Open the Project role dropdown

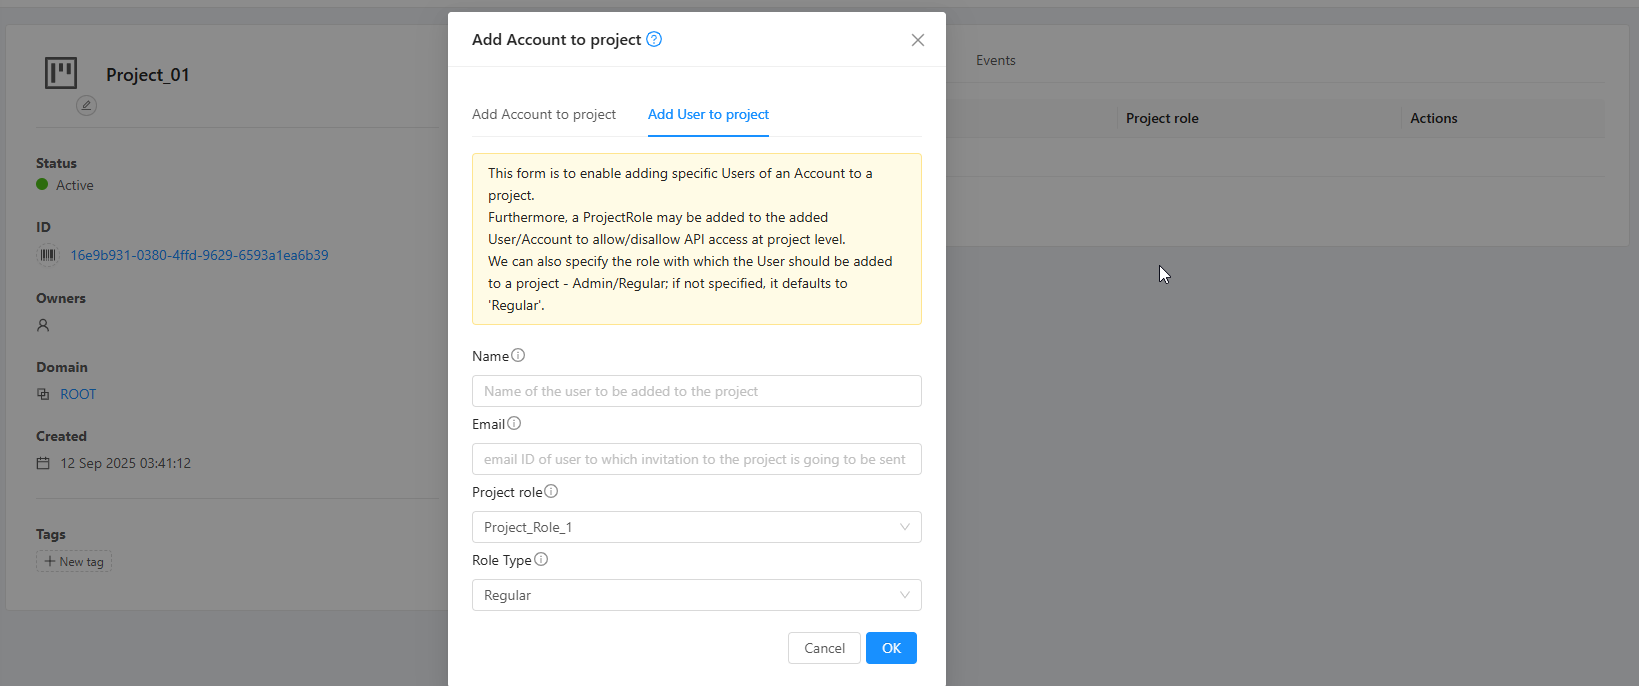[696, 527]
